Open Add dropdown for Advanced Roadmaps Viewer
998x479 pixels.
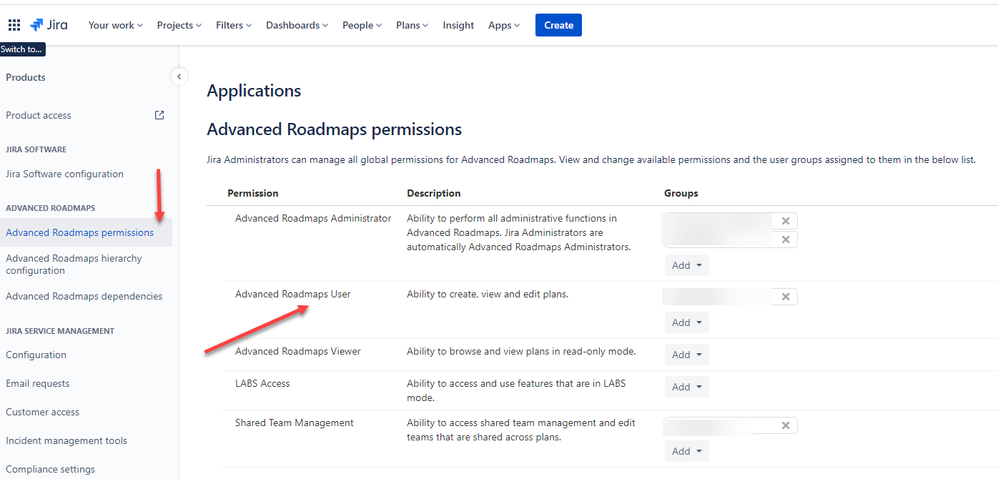687,354
